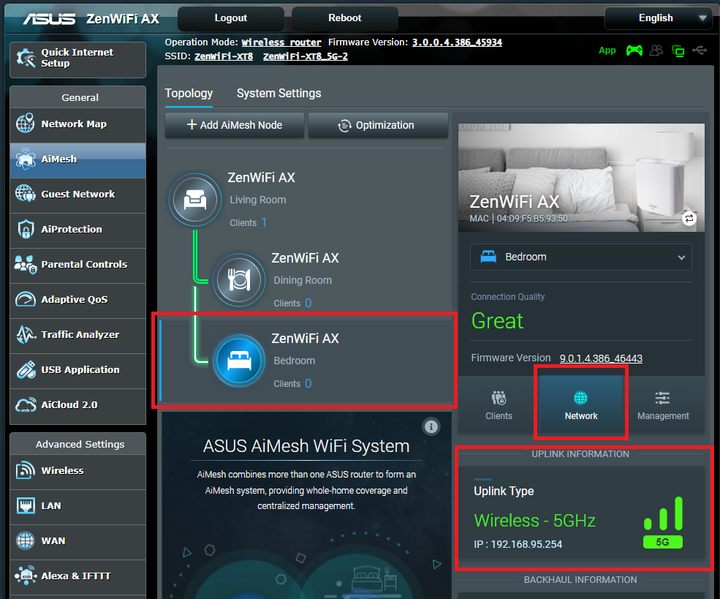Open WAN advanced settings
This screenshot has width=720, height=599.
click(78, 541)
